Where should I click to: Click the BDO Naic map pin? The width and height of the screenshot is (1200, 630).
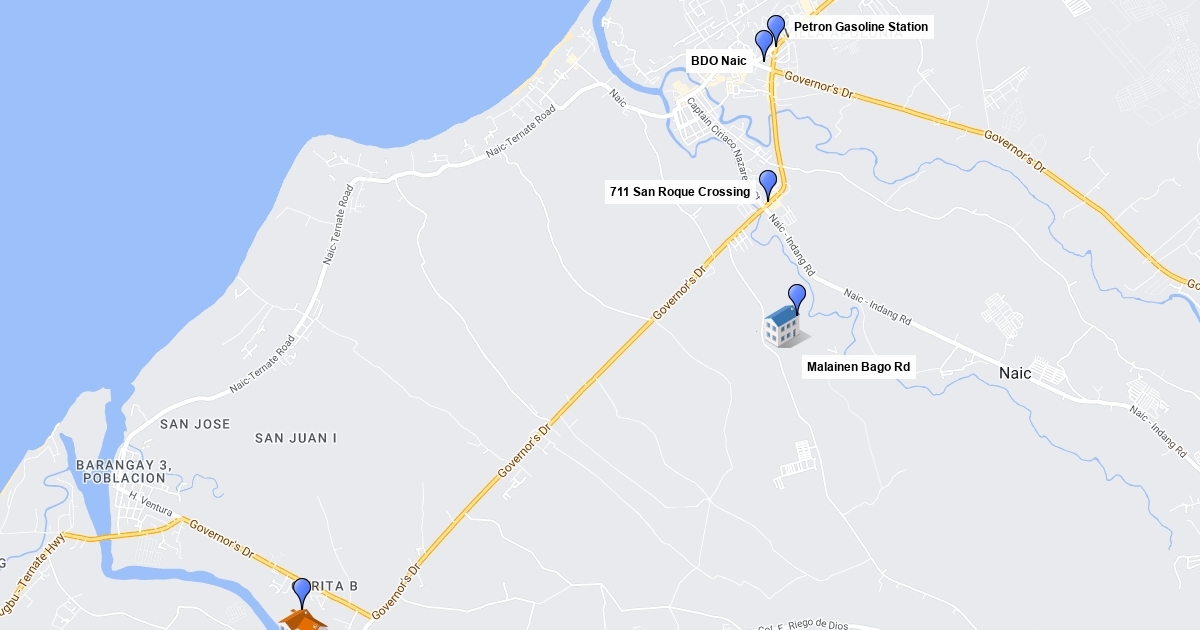pos(764,45)
